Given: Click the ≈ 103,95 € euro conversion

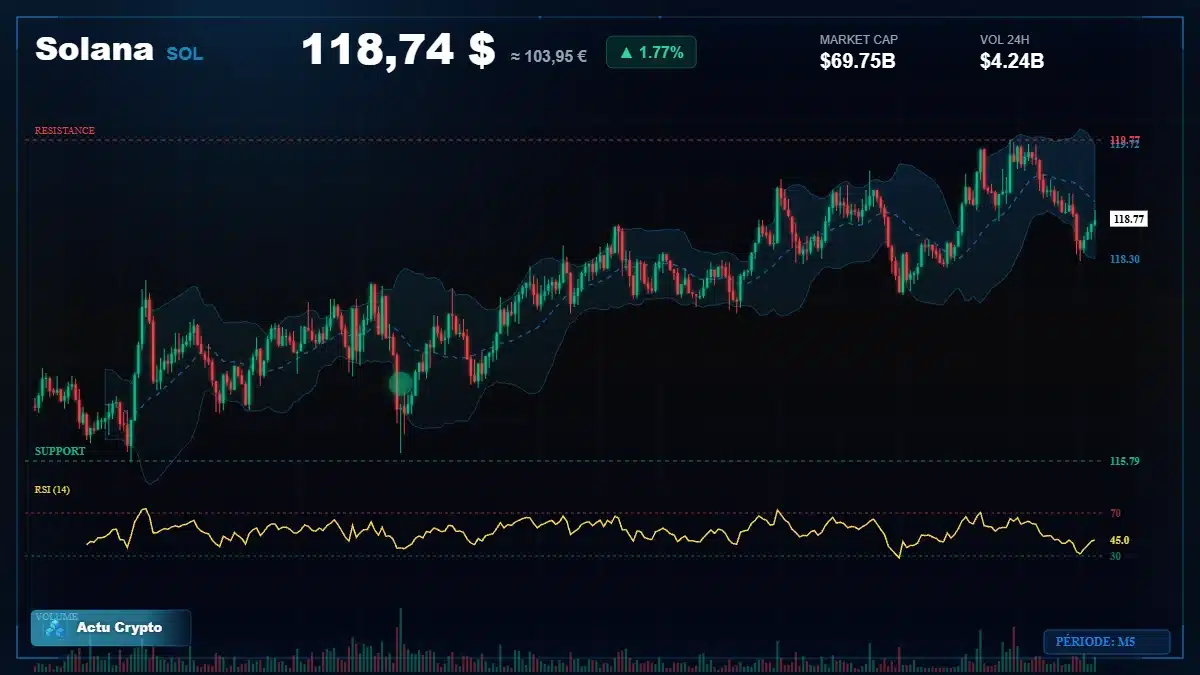Looking at the screenshot, I should click(548, 57).
